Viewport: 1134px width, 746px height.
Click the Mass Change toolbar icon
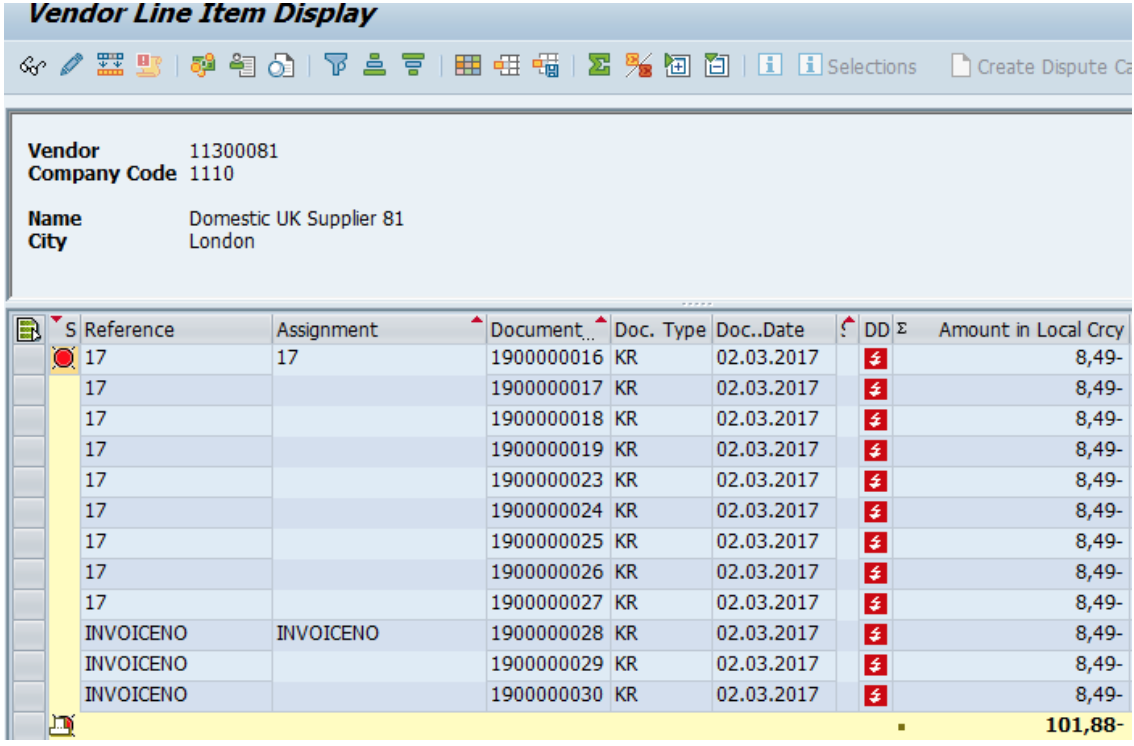tap(110, 66)
